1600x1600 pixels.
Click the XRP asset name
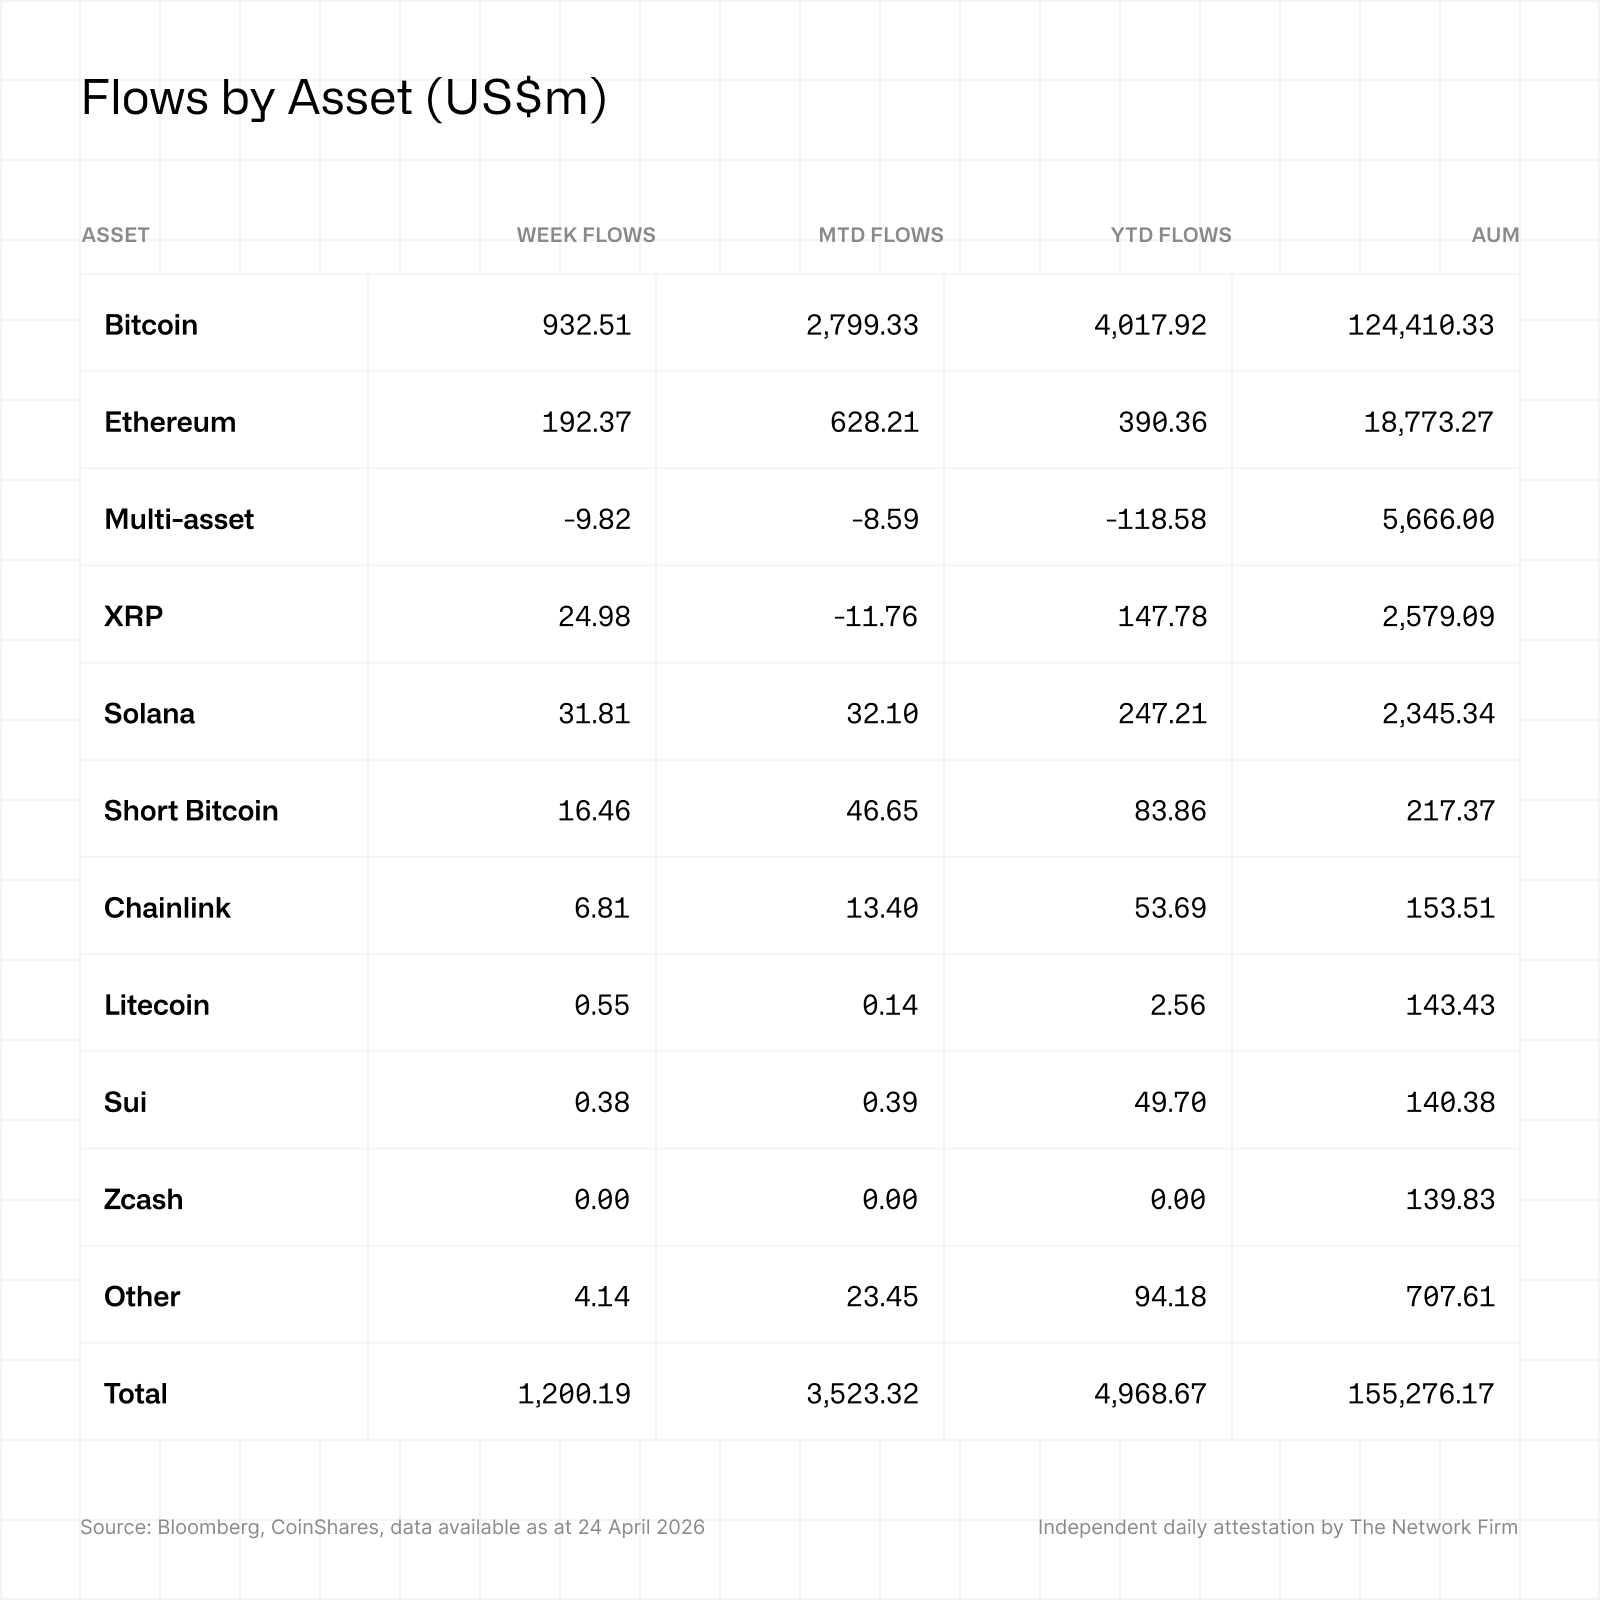[133, 616]
